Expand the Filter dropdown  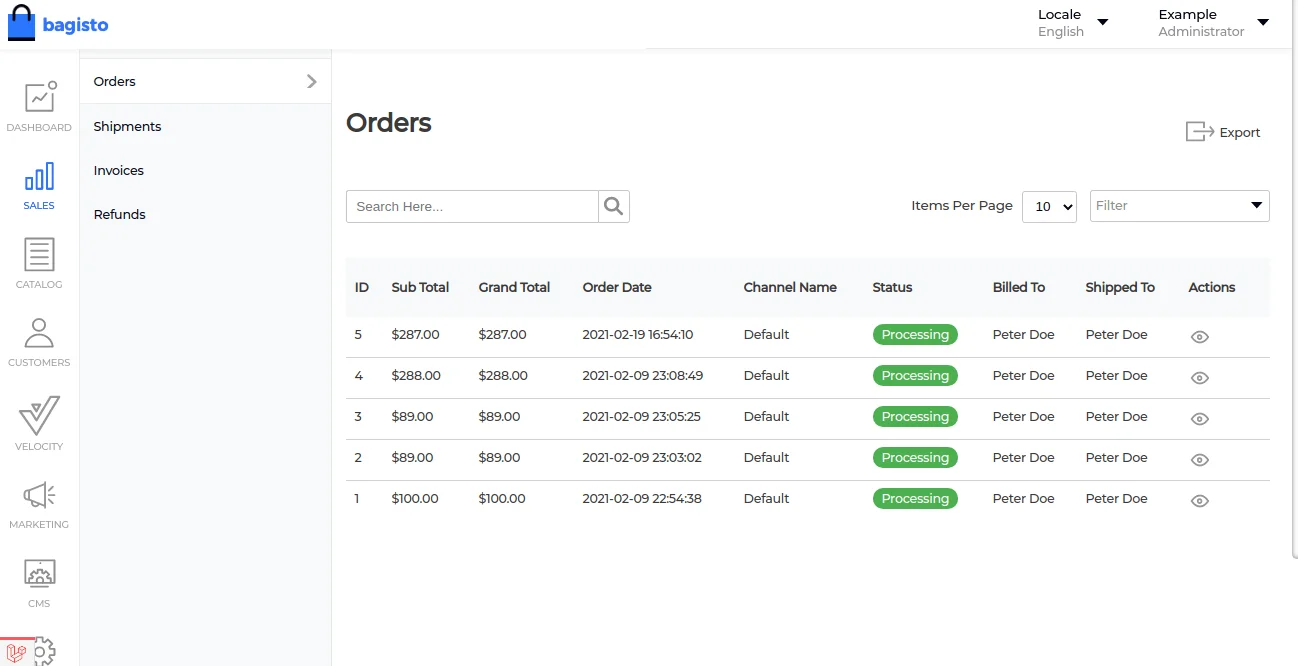pos(1179,206)
